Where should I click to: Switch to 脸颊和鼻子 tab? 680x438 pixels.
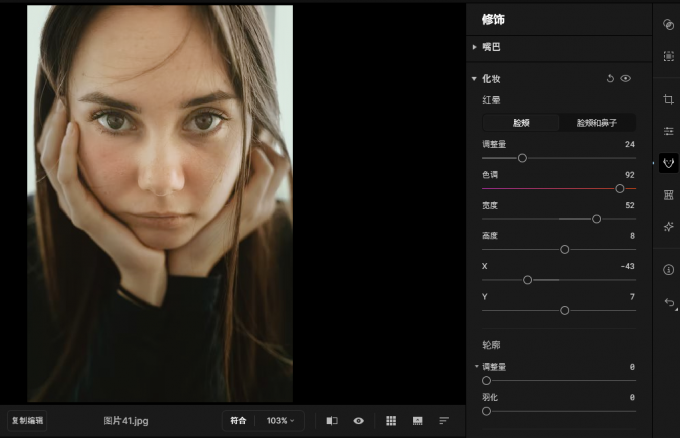pos(597,123)
